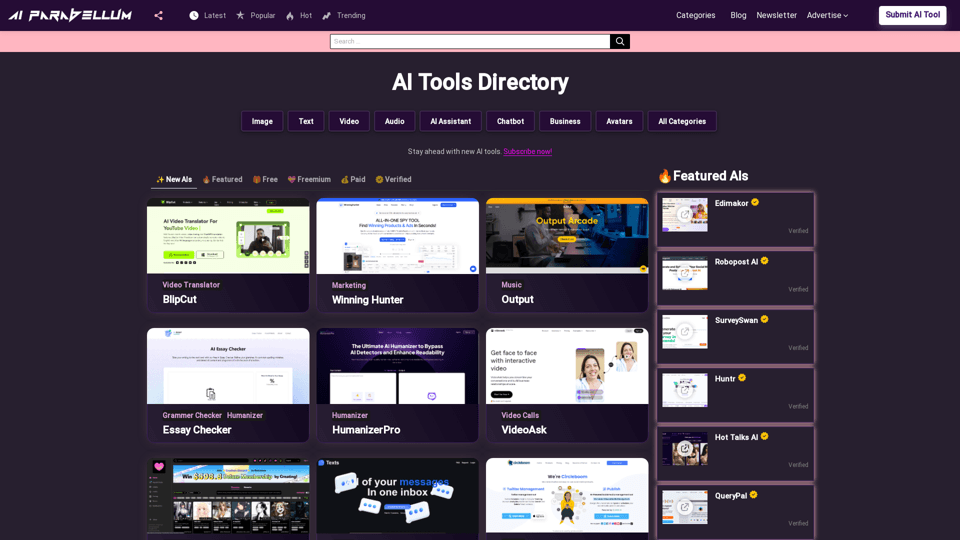Click the Essay Checker tool title

[197, 430]
